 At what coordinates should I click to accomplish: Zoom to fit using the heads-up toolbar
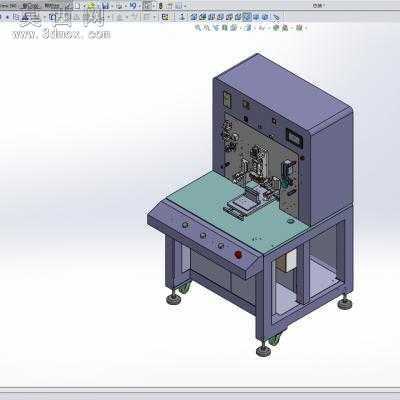click(198, 28)
